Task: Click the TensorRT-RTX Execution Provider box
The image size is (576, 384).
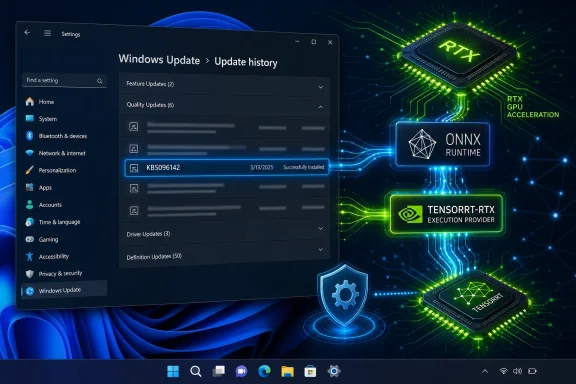Action: coord(446,214)
